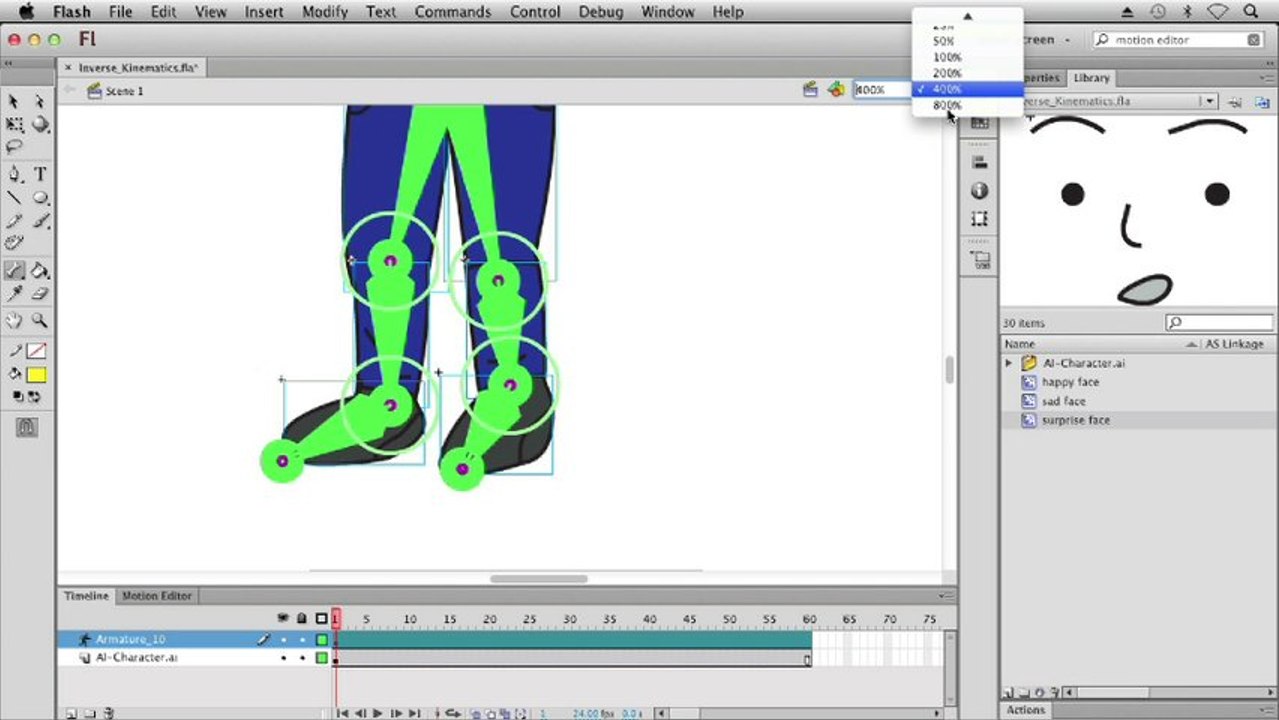Toggle the Armature_10 layer outline square
The height and width of the screenshot is (720, 1279).
[x=322, y=640]
